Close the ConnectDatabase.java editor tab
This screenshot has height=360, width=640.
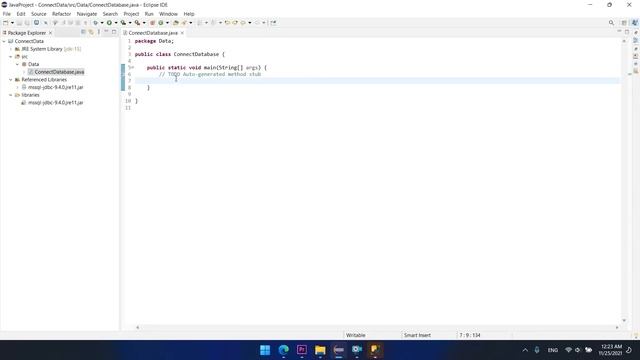point(182,33)
